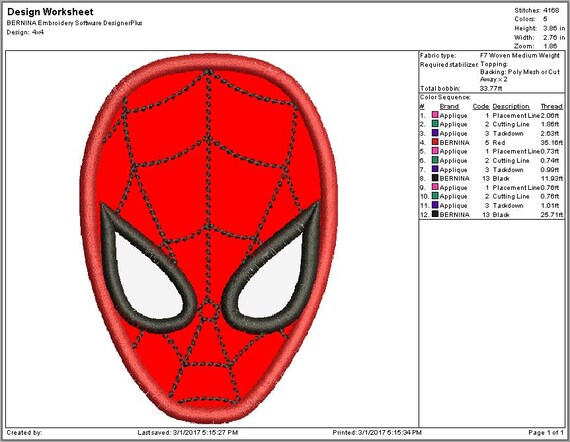Click the purple swatch in color row 11

click(435, 205)
